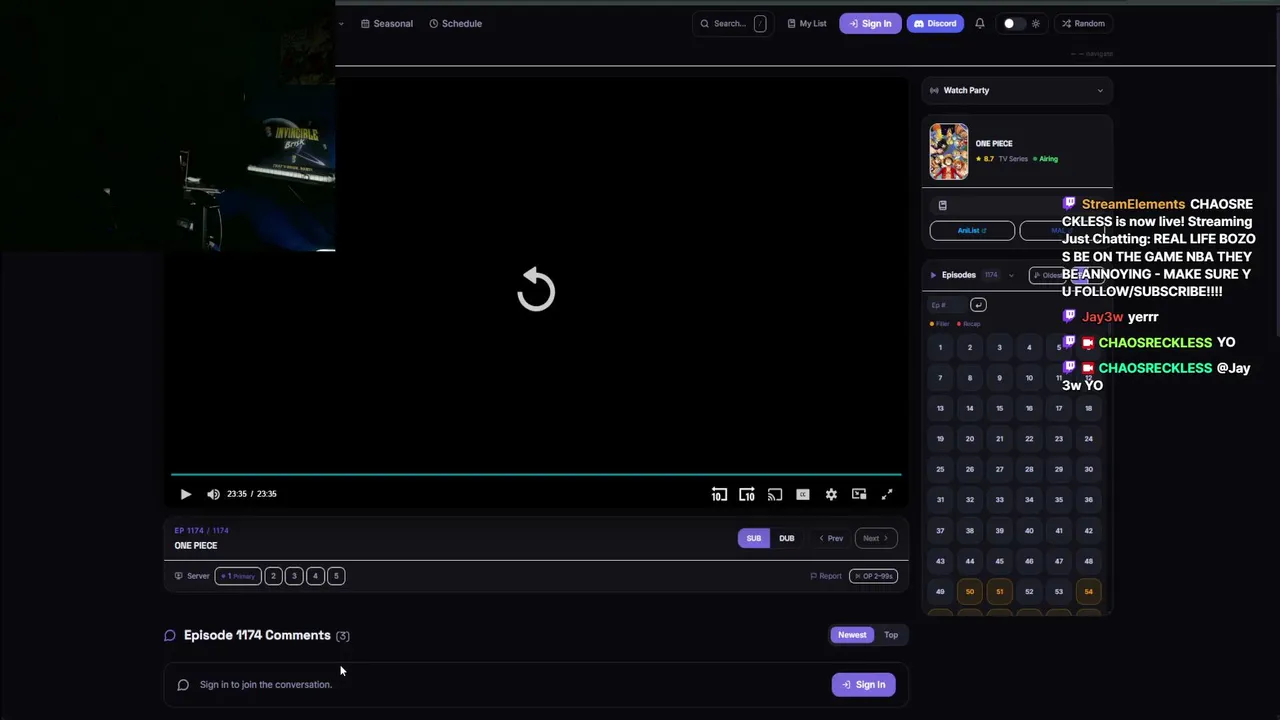
Task: Mute the video volume
Action: click(213, 494)
